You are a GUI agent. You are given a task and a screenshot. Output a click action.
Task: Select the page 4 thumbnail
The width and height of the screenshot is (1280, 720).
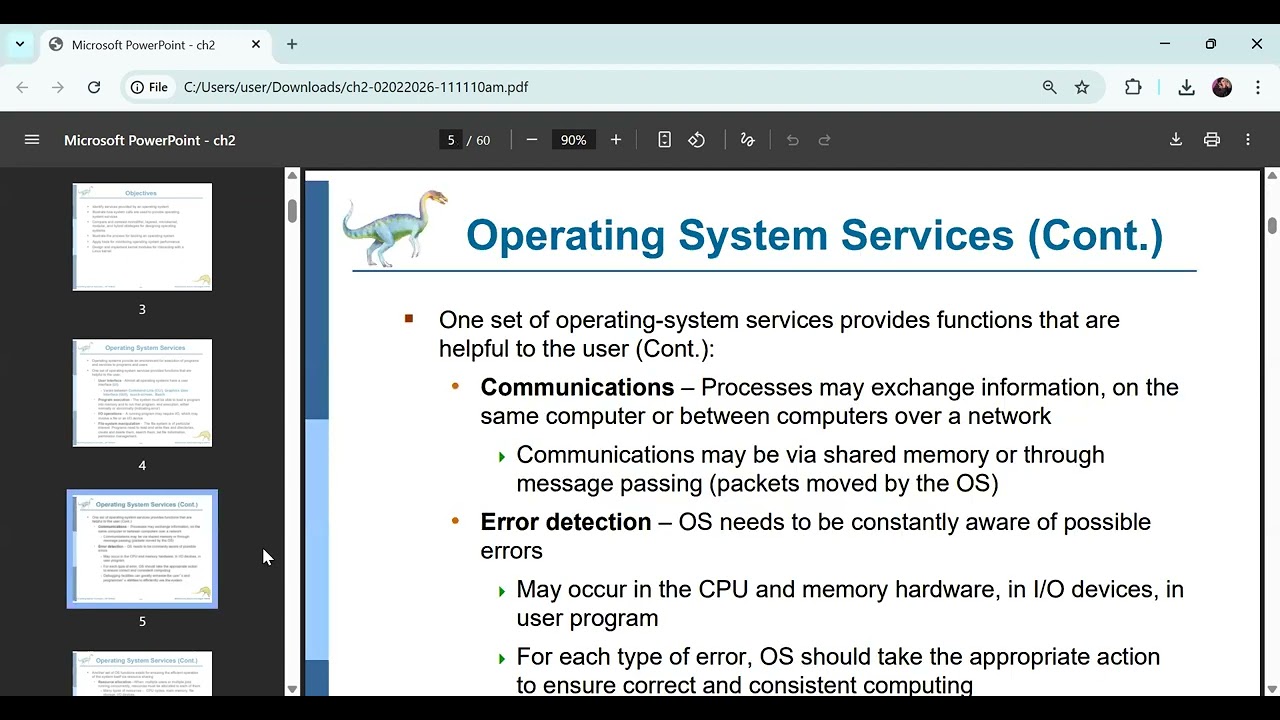142,393
